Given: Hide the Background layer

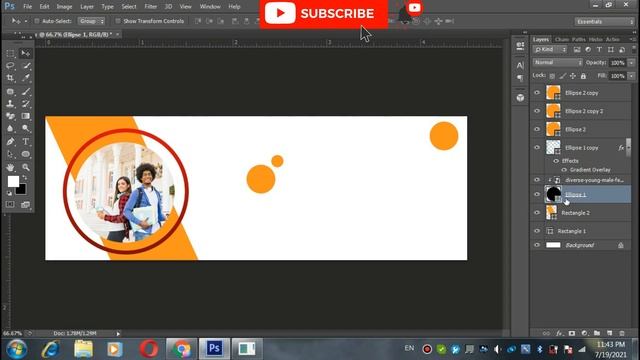Looking at the screenshot, I should pos(537,245).
